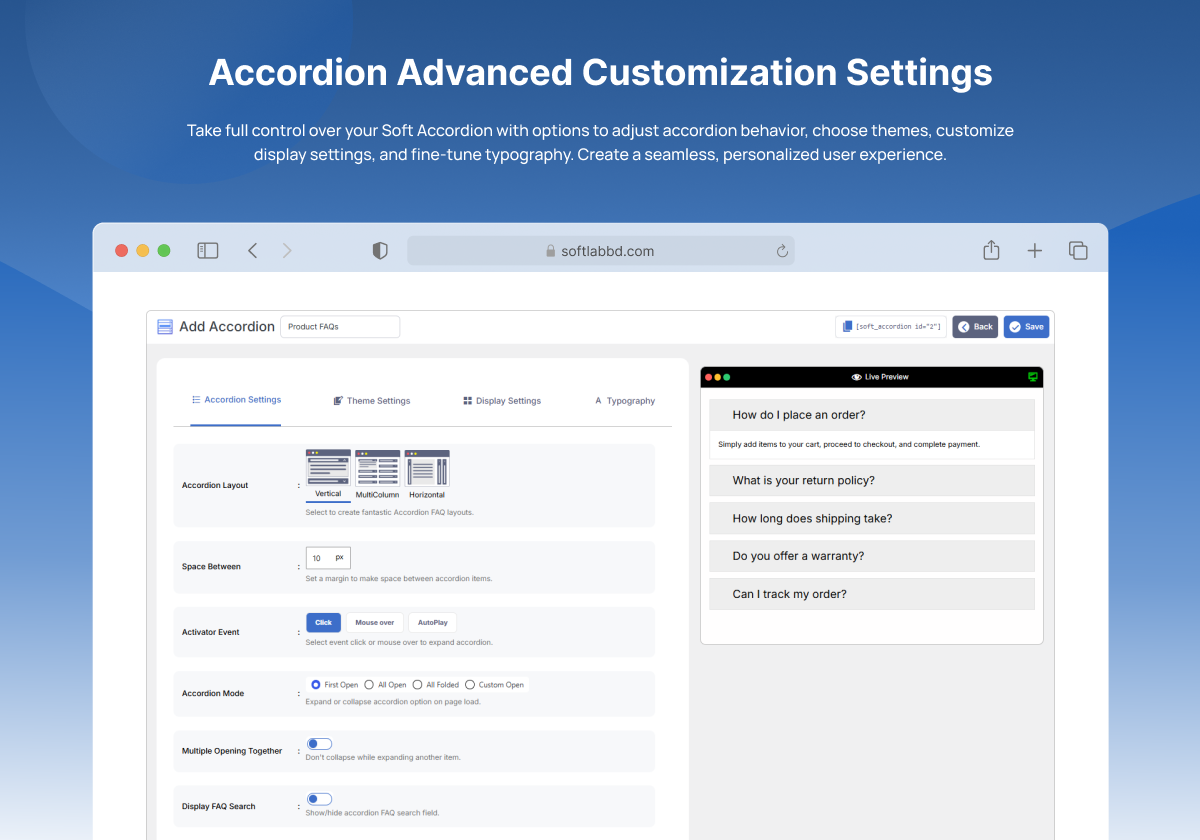Choose the Mouse over activator event
The height and width of the screenshot is (840, 1200).
pyautogui.click(x=375, y=623)
